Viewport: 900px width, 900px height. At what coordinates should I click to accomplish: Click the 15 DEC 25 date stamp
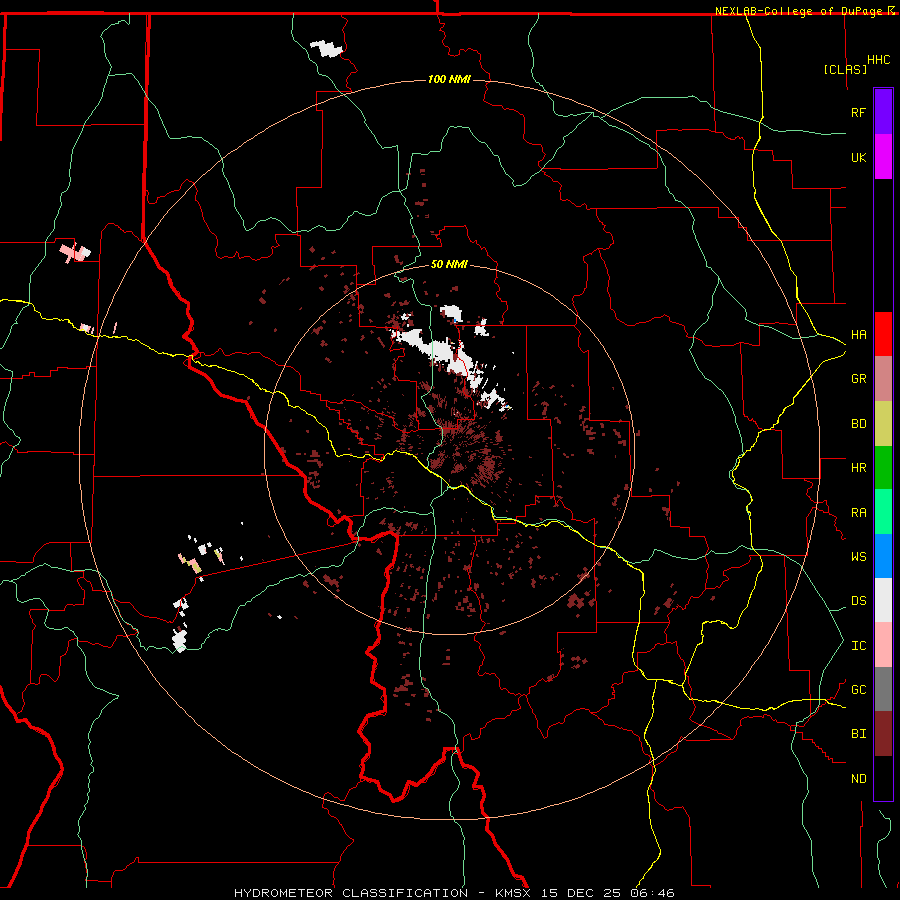coord(581,893)
